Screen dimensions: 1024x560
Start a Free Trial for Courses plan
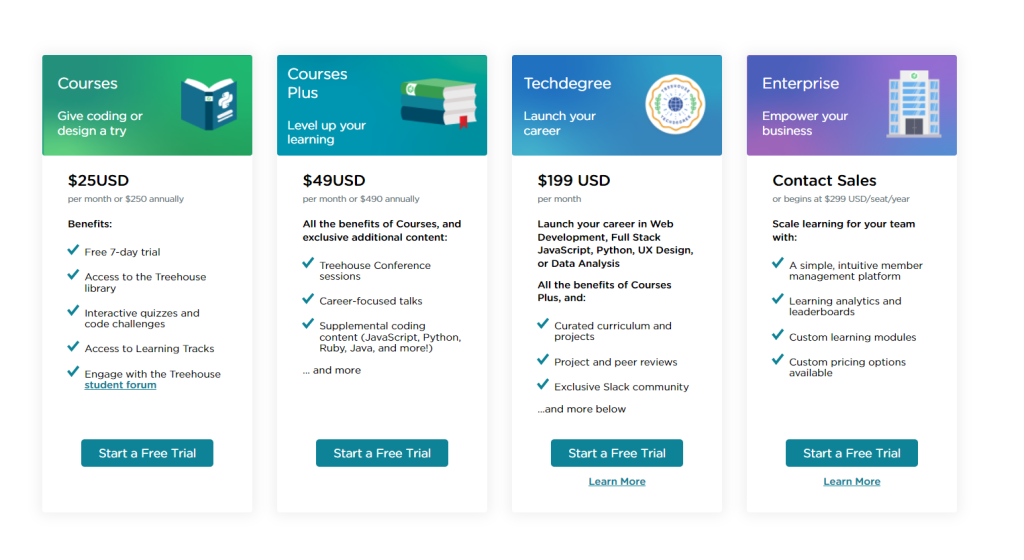(x=147, y=453)
